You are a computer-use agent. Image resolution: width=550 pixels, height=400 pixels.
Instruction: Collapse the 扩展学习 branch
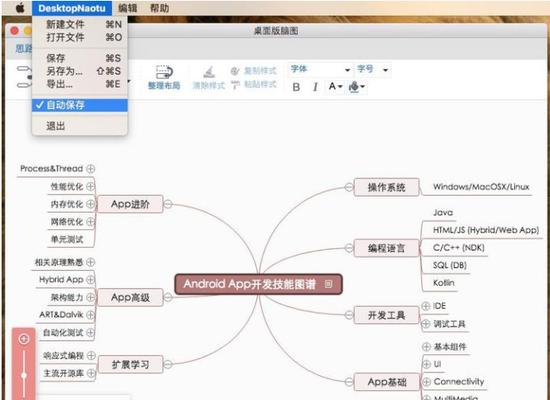[168, 365]
